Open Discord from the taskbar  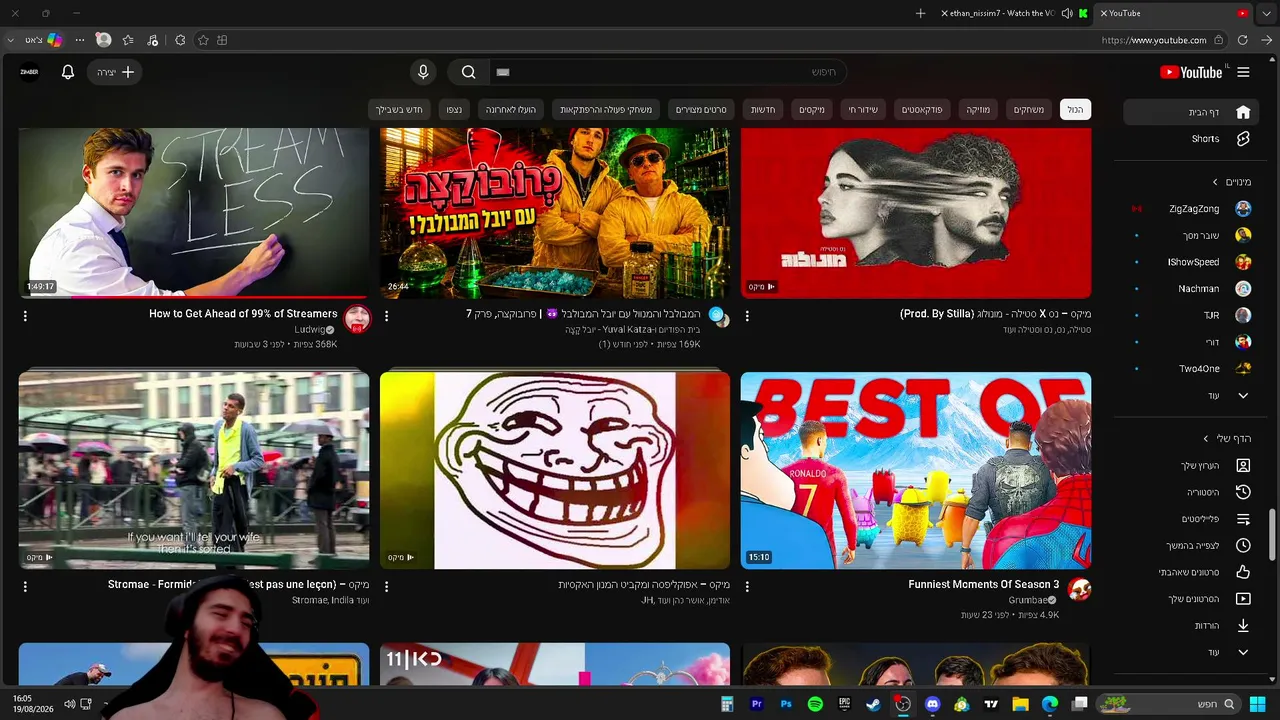[x=933, y=704]
